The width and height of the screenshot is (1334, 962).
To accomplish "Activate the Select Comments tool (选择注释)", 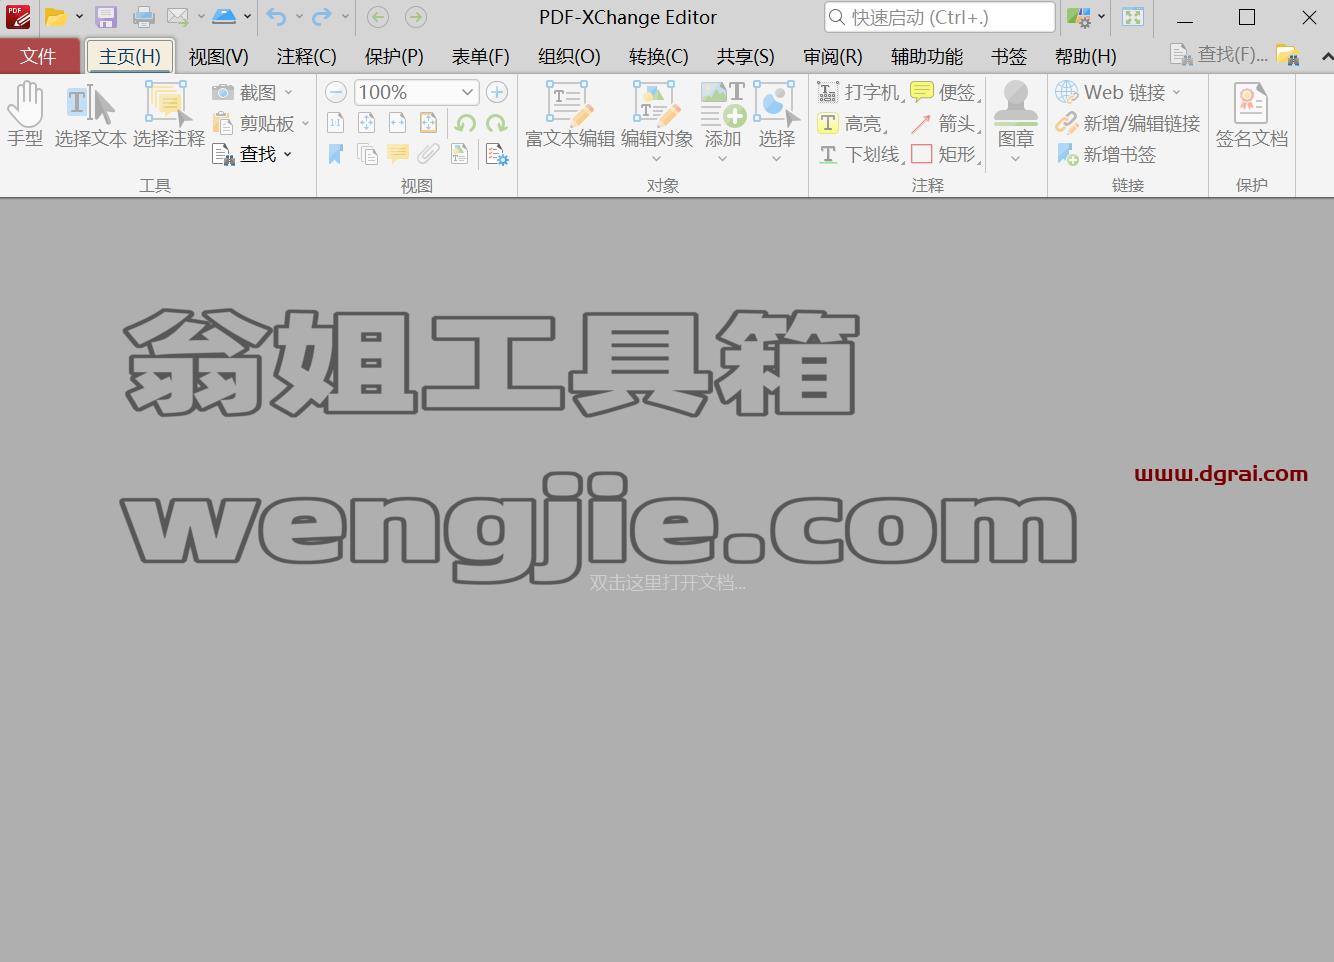I will coord(168,115).
